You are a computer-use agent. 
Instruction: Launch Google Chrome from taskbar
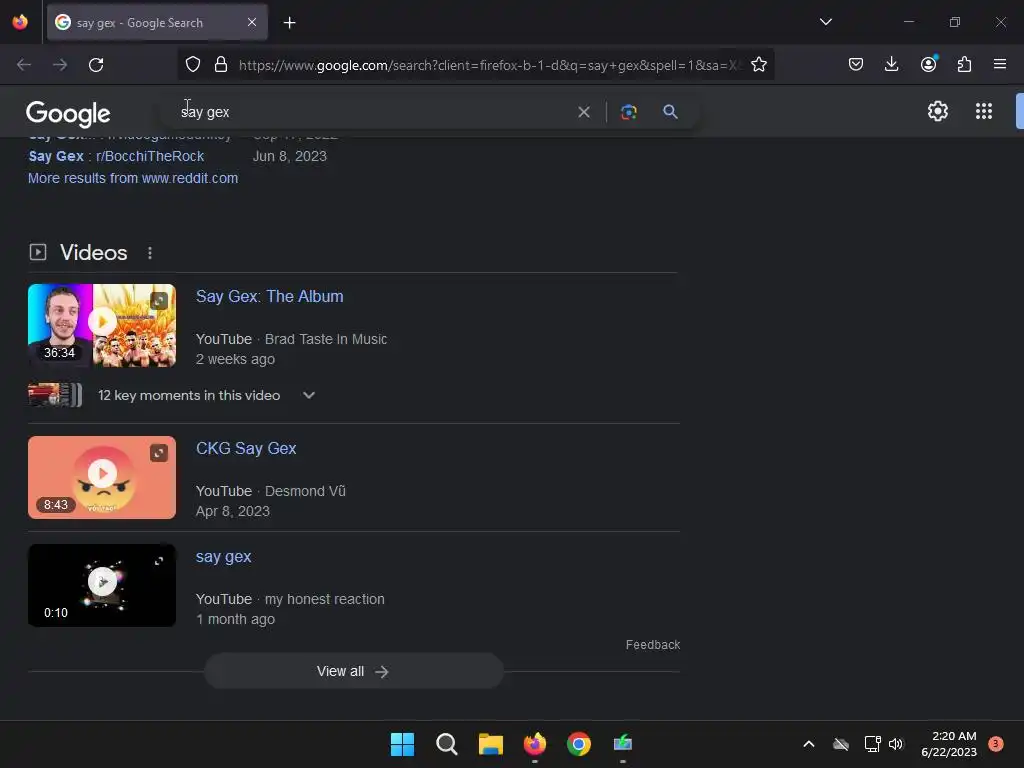coord(579,744)
